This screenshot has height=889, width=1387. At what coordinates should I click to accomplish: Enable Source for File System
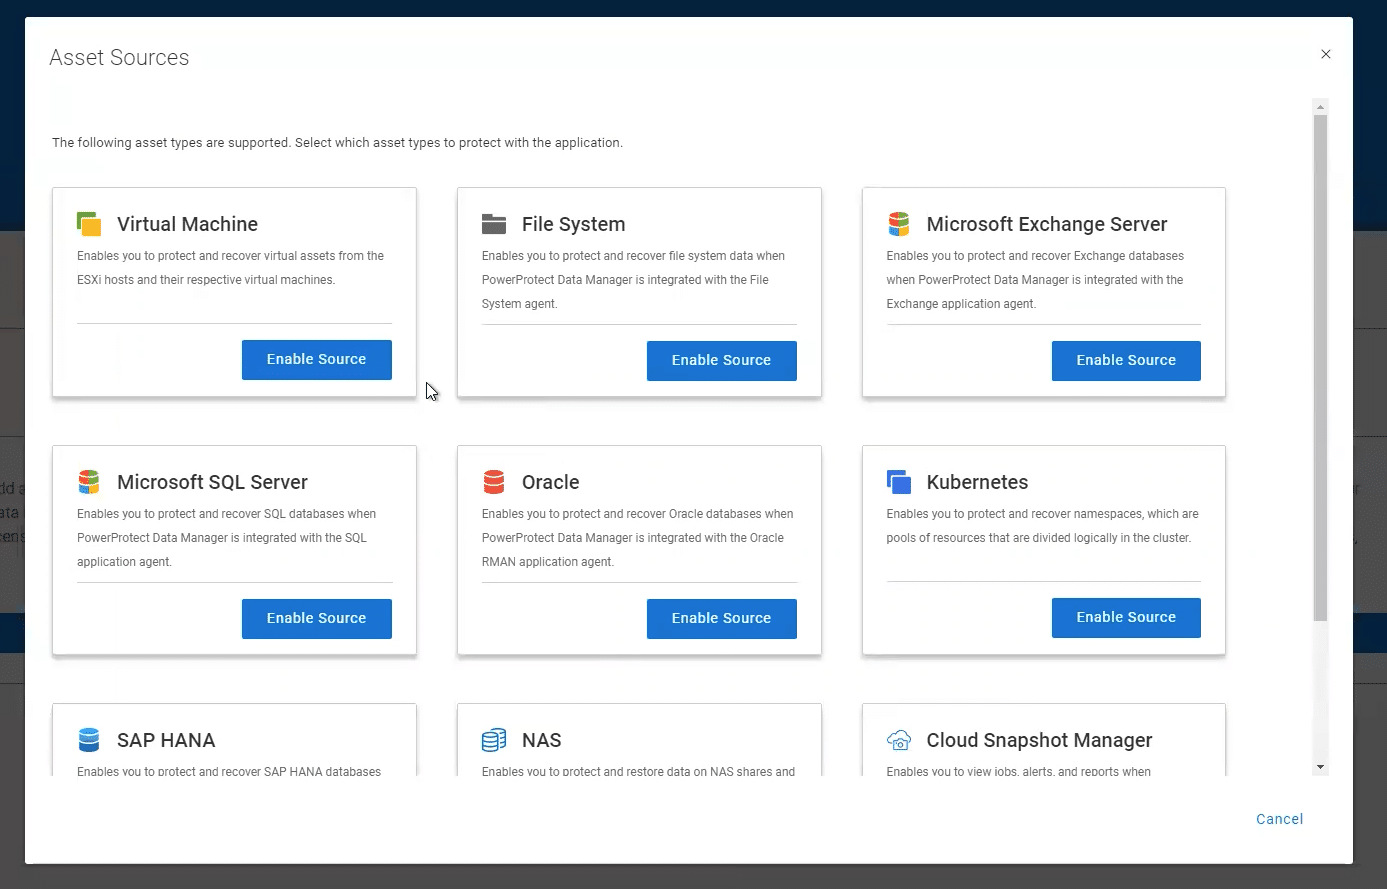[x=722, y=361]
